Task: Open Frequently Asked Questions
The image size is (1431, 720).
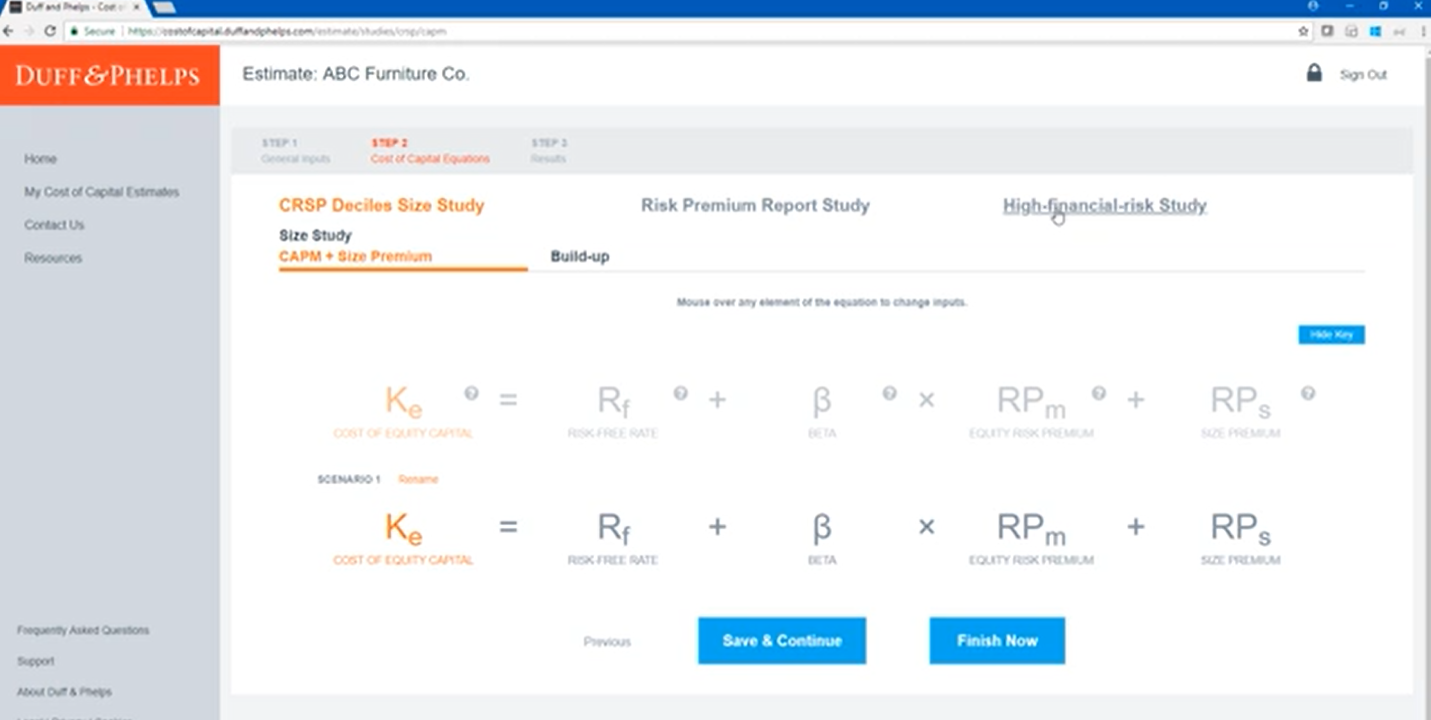Action: click(83, 630)
